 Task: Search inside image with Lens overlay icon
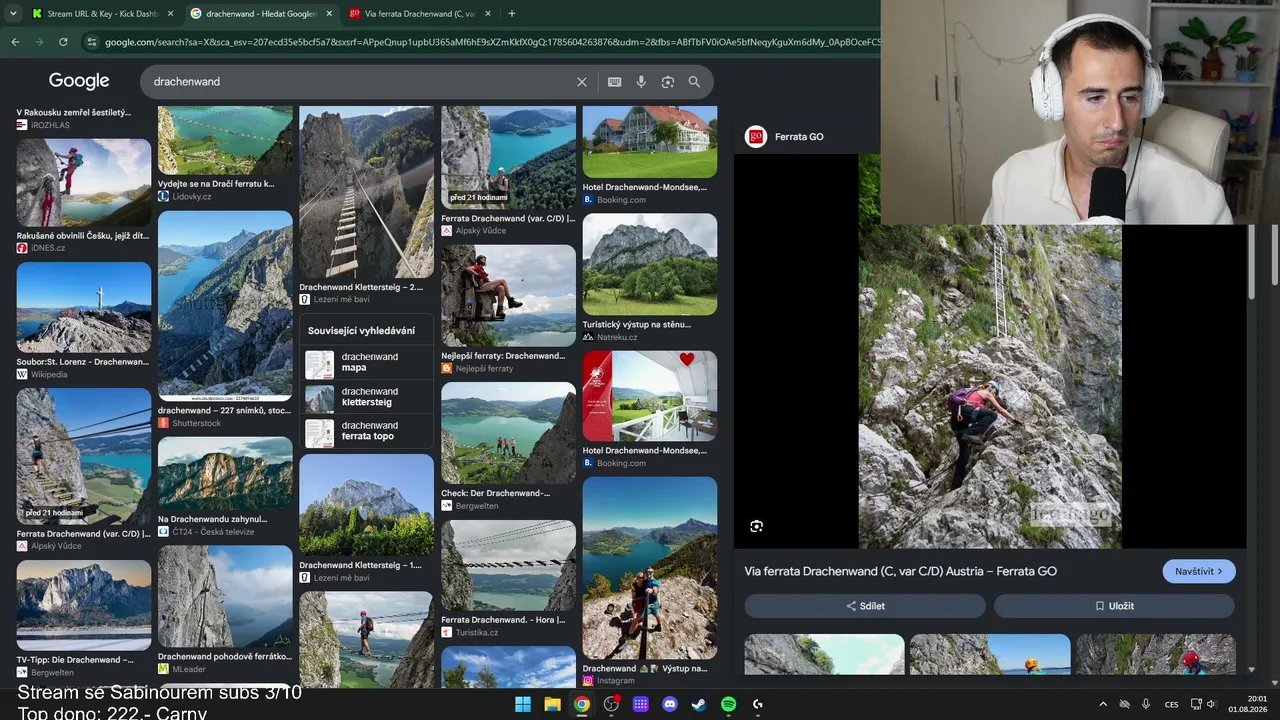756,526
